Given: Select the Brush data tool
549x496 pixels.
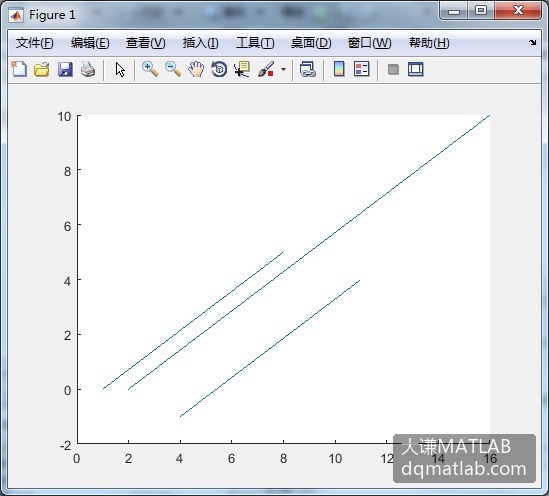Looking at the screenshot, I should tap(266, 69).
